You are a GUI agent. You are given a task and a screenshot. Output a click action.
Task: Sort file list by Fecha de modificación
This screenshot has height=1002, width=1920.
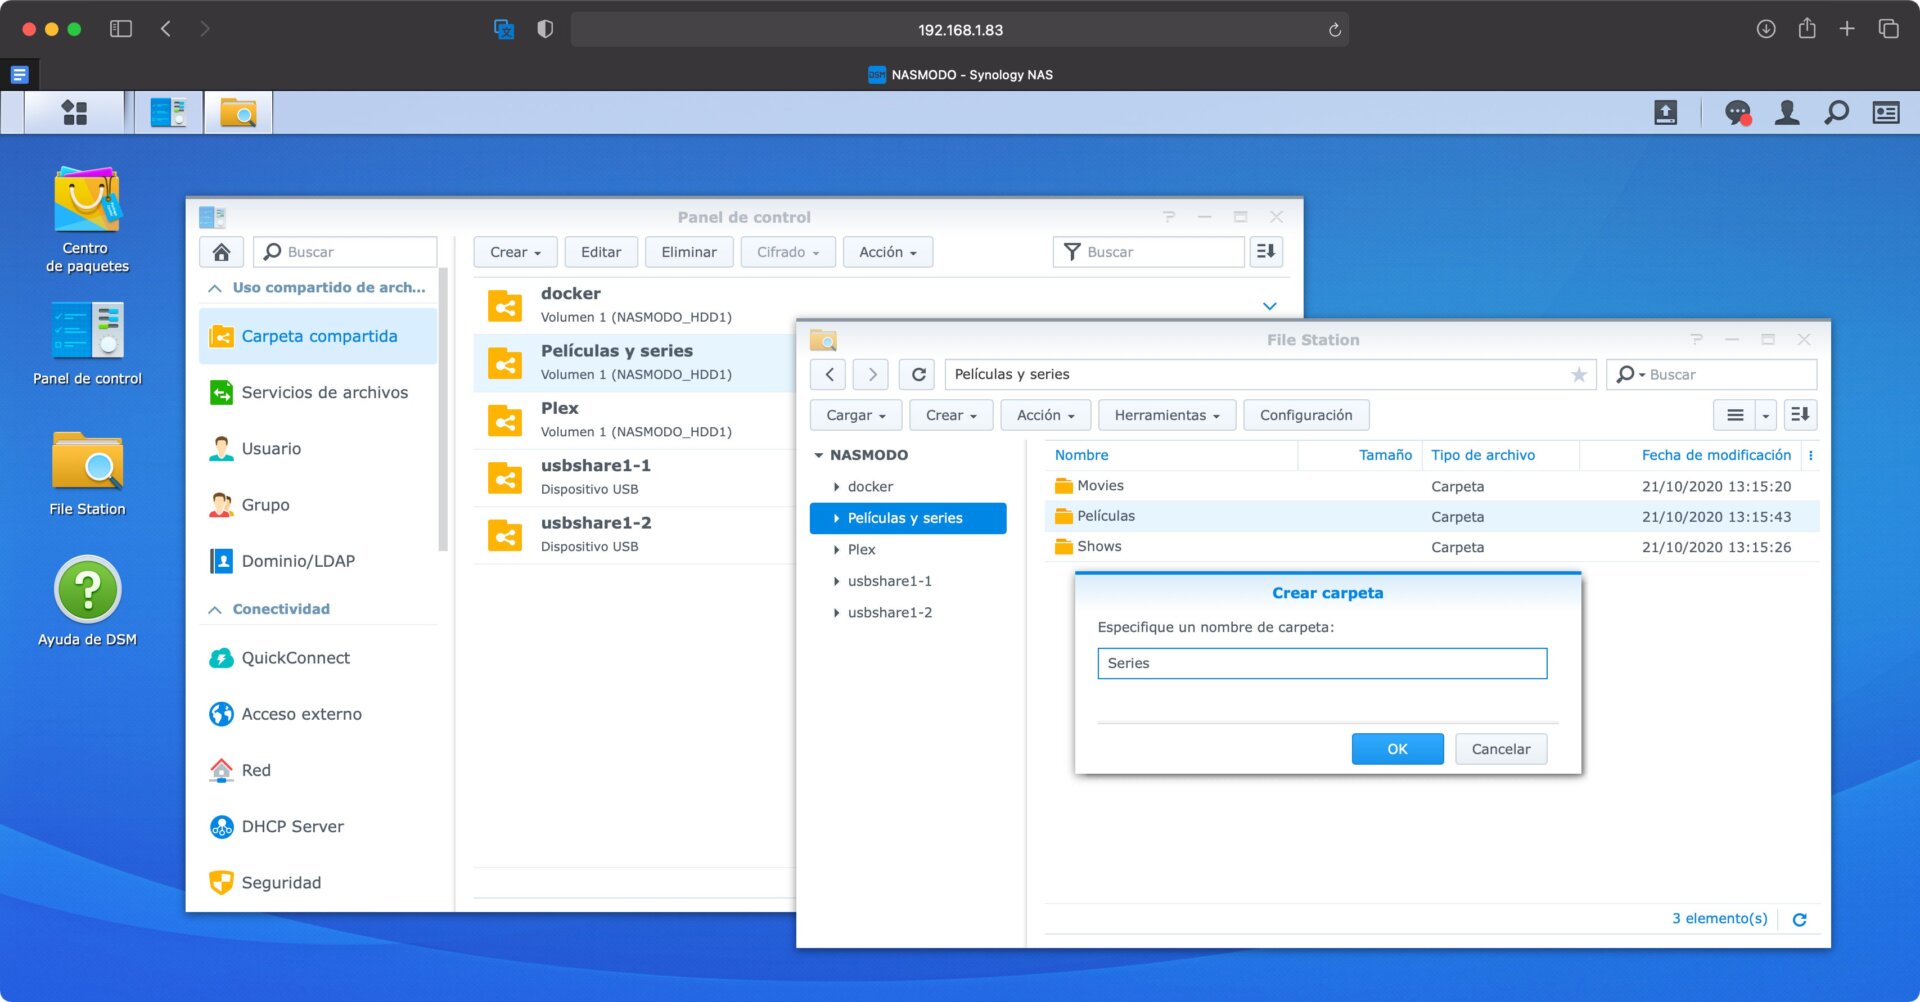(x=1715, y=455)
